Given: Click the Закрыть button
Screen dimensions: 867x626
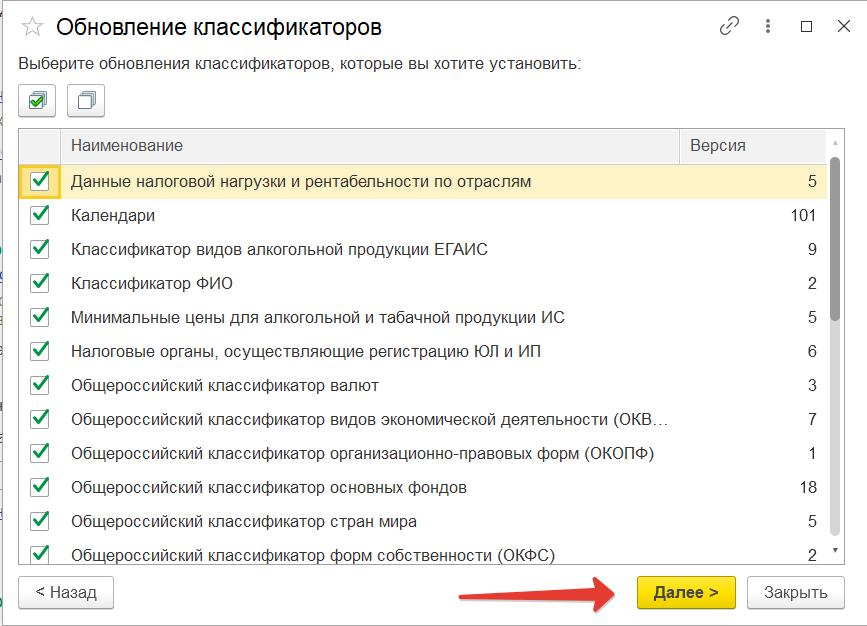Looking at the screenshot, I should click(796, 592).
